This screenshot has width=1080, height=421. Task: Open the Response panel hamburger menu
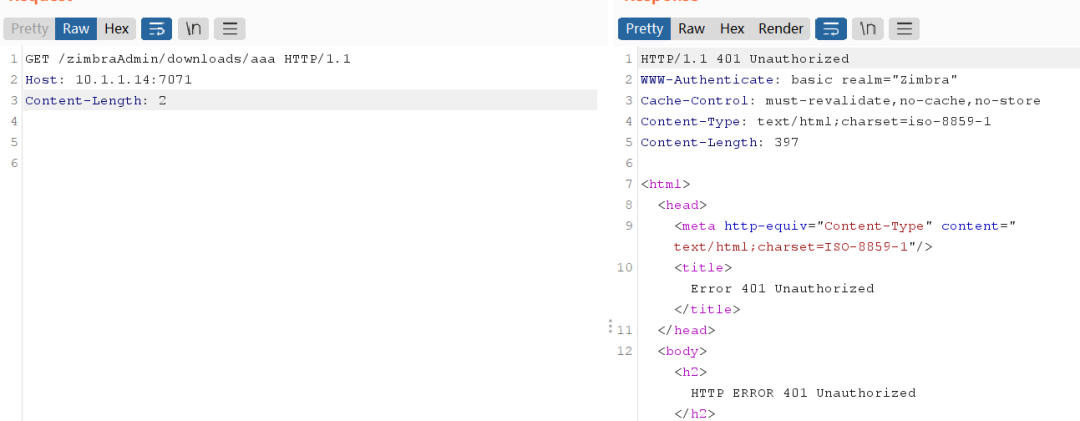[904, 29]
